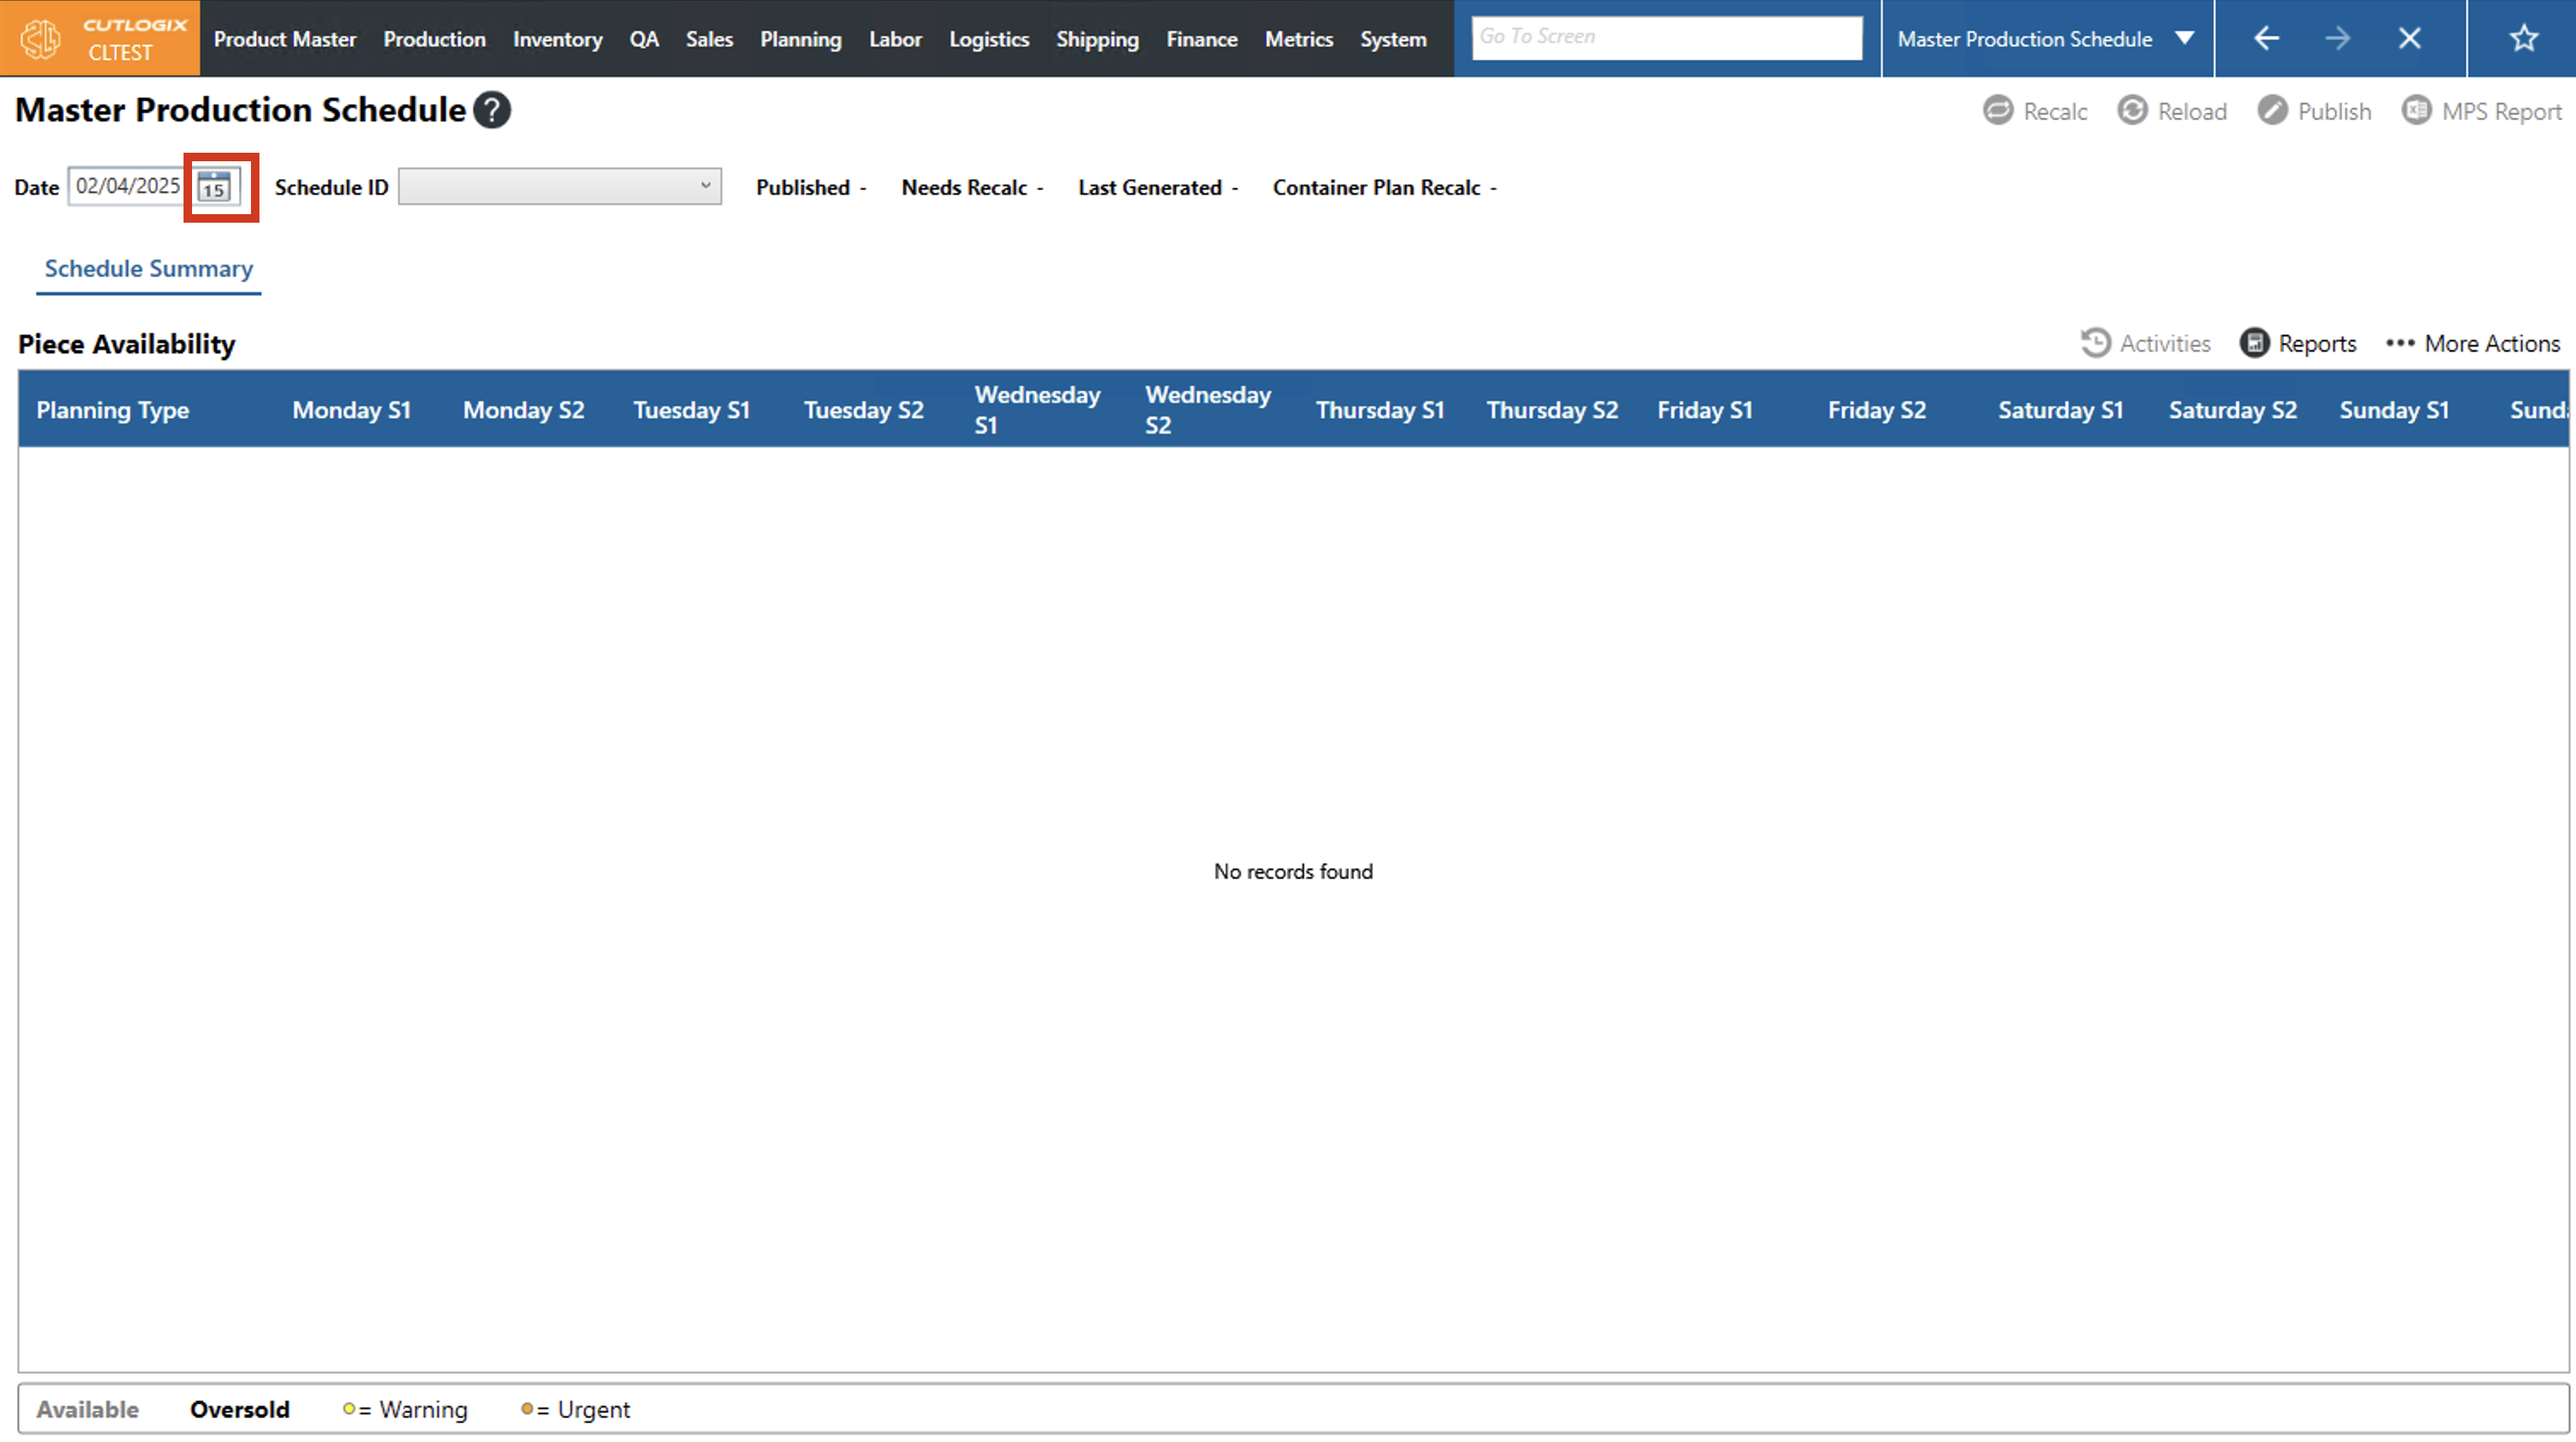Open the More Actions menu
Viewport: 2576px width, 1442px height.
tap(2473, 343)
